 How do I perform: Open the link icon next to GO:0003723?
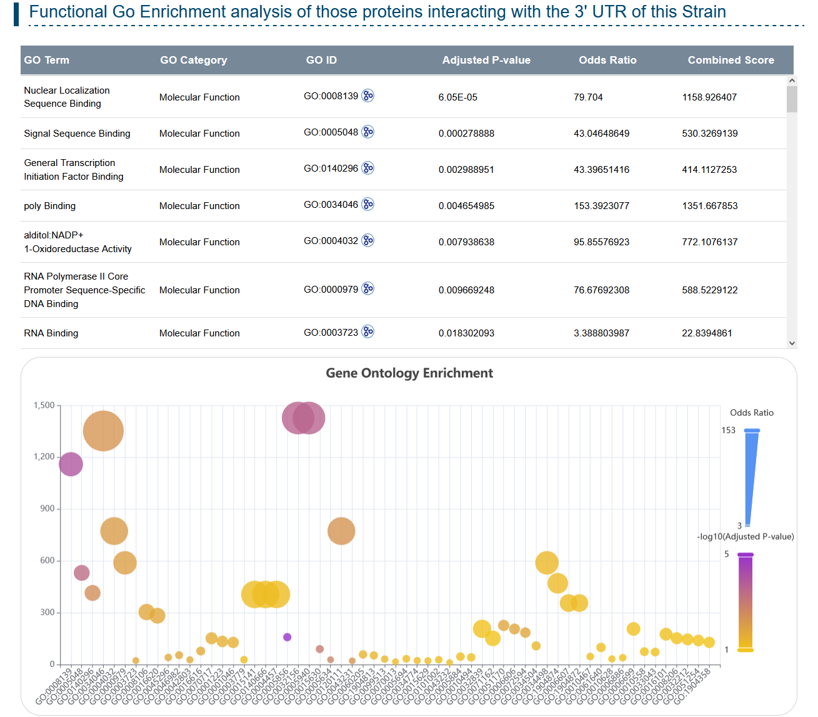pyautogui.click(x=368, y=333)
